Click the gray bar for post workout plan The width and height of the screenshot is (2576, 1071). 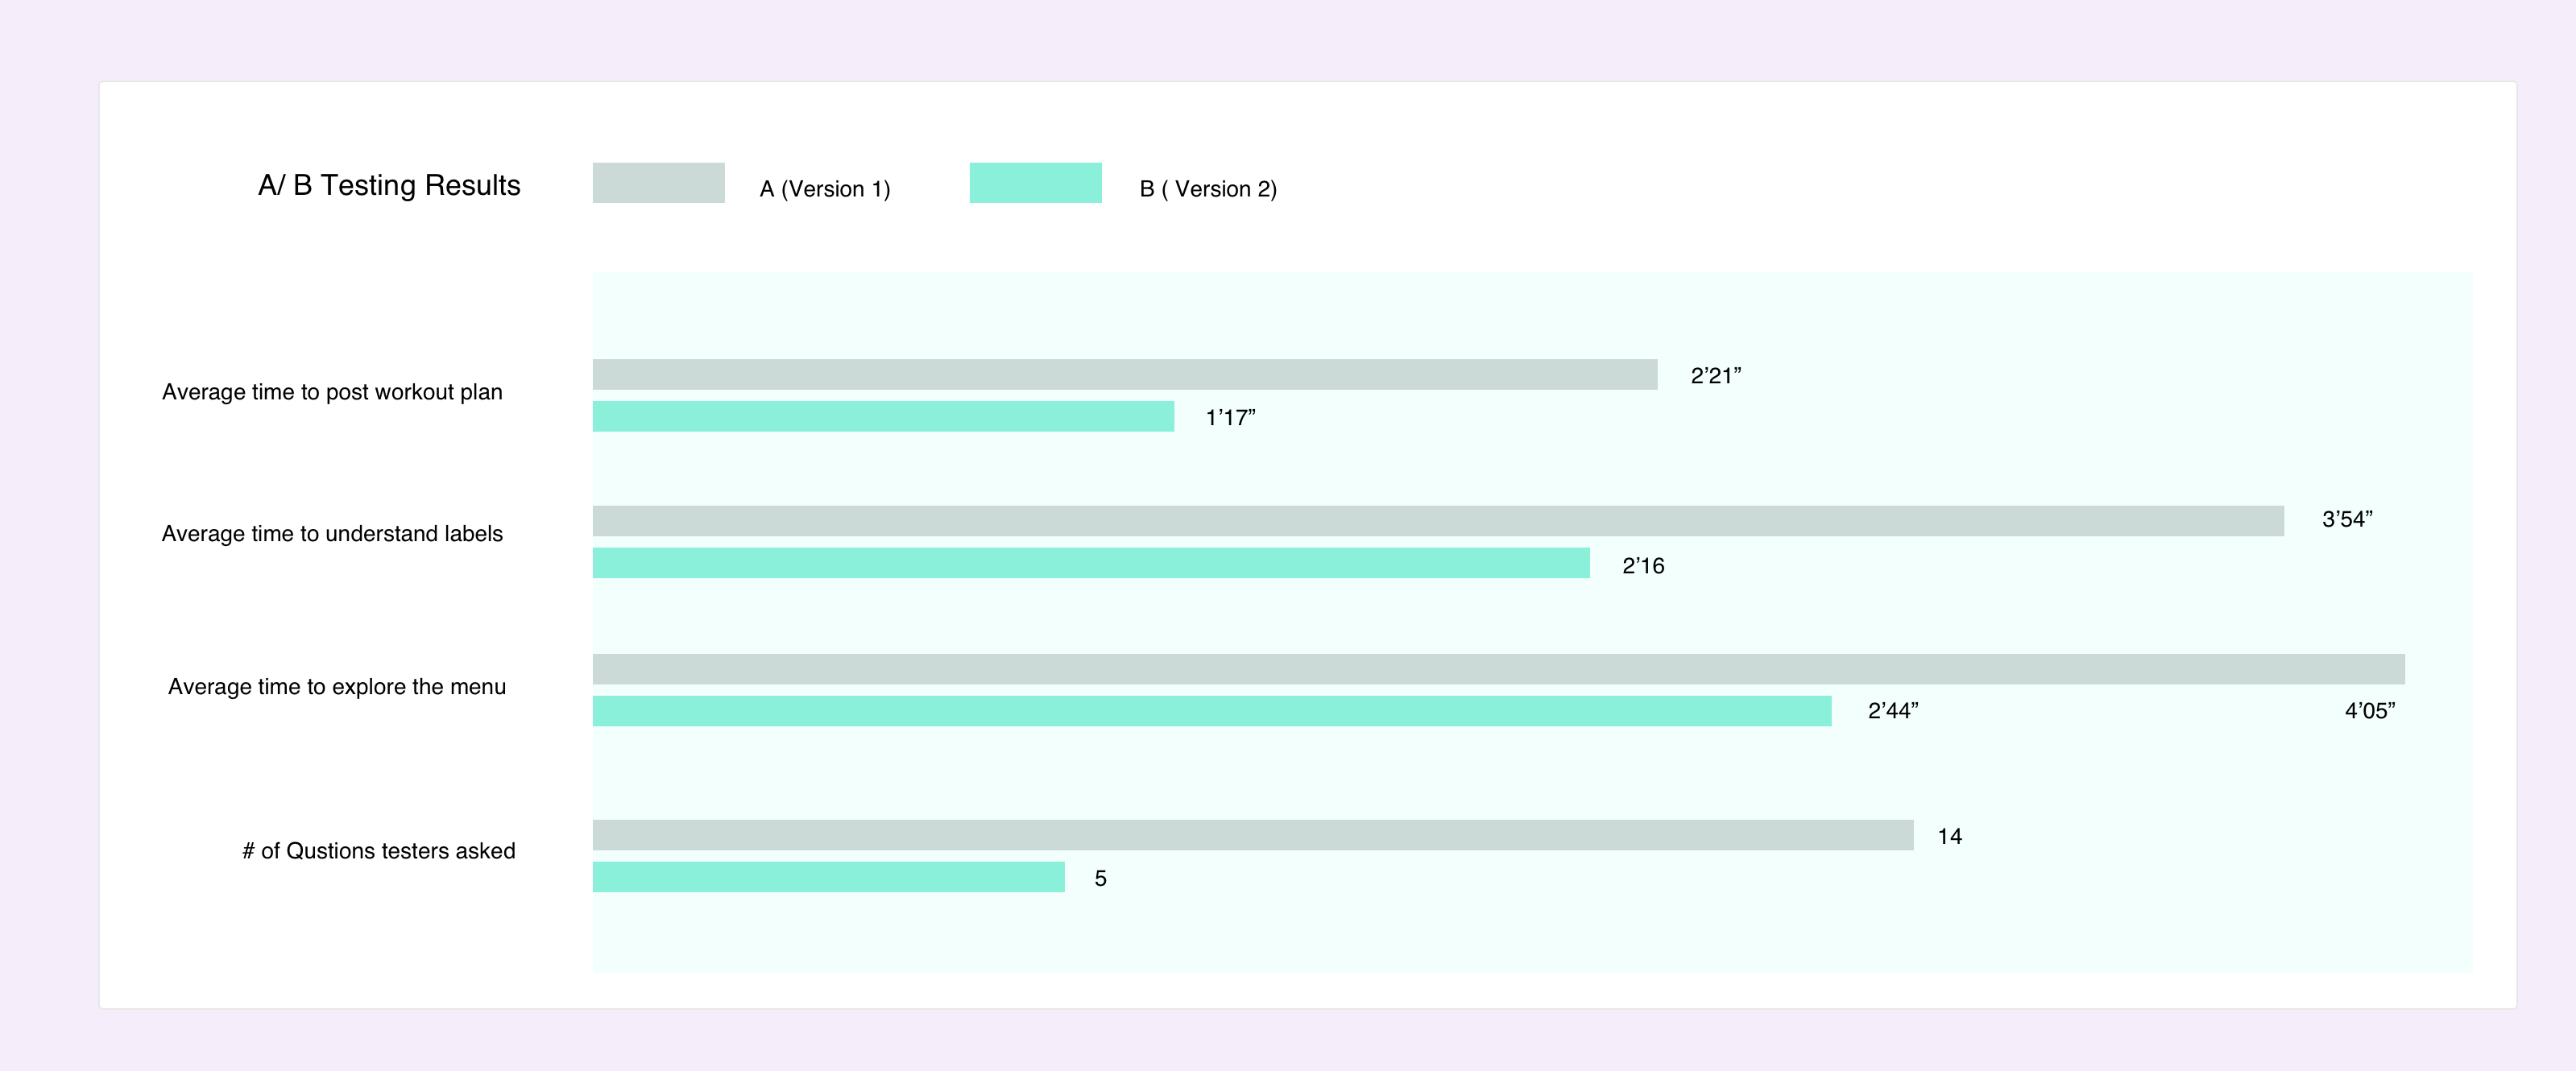(1124, 375)
